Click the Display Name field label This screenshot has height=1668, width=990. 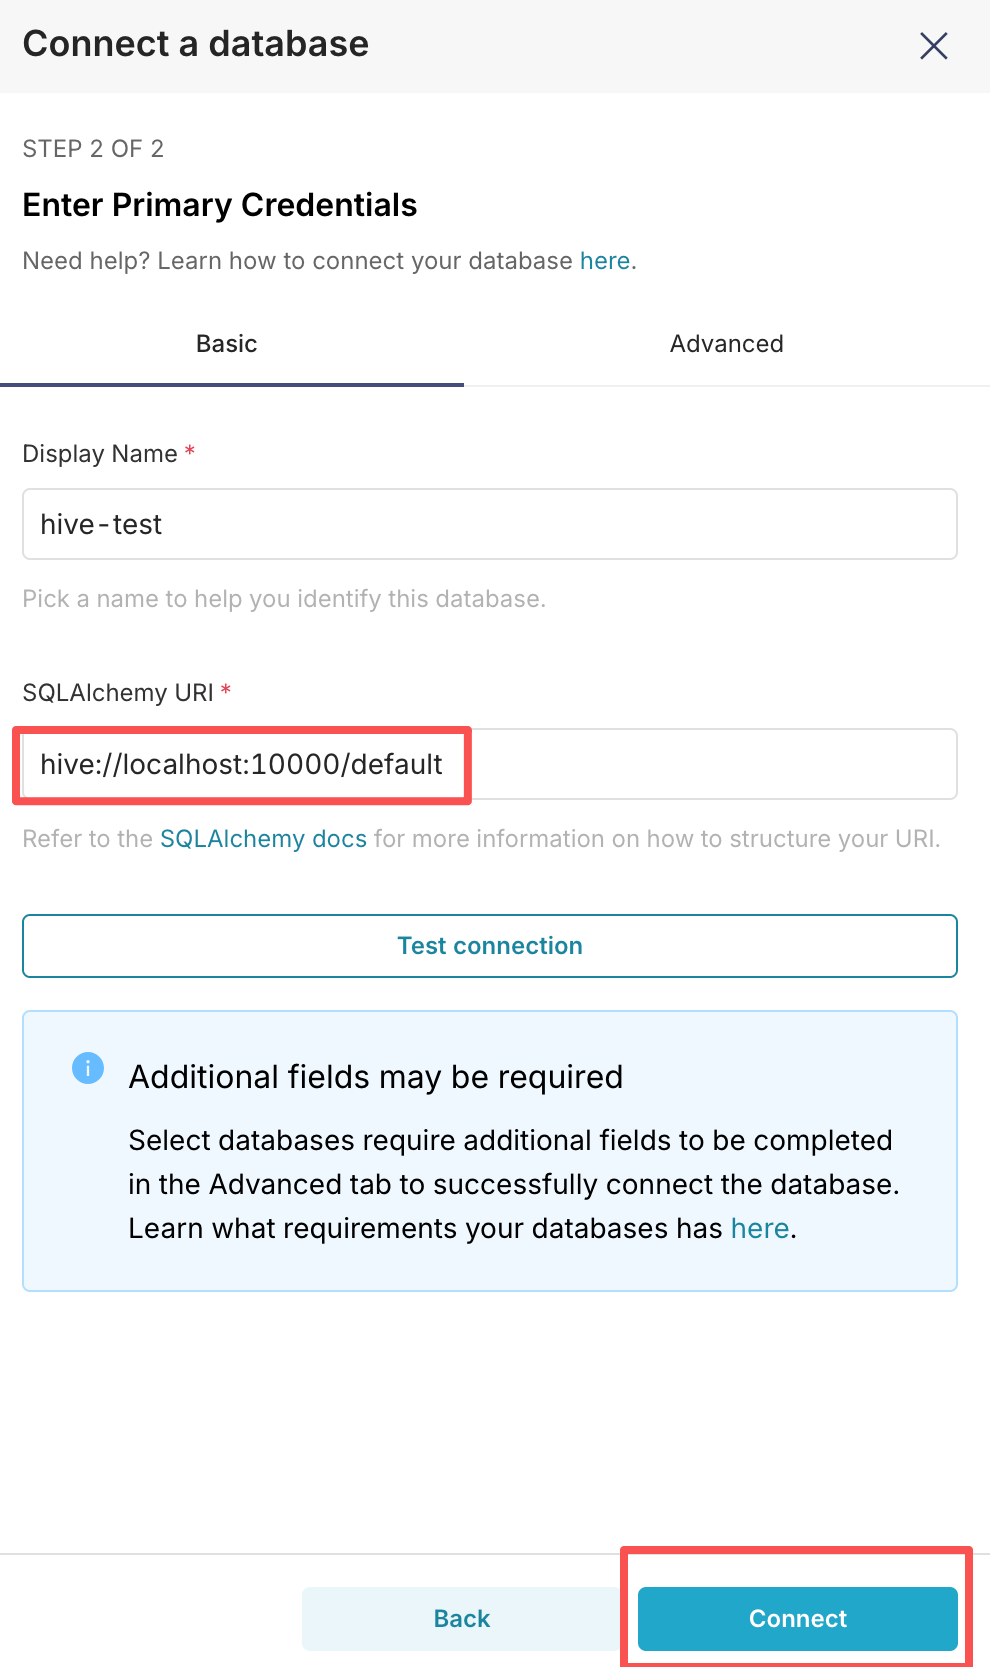(100, 454)
